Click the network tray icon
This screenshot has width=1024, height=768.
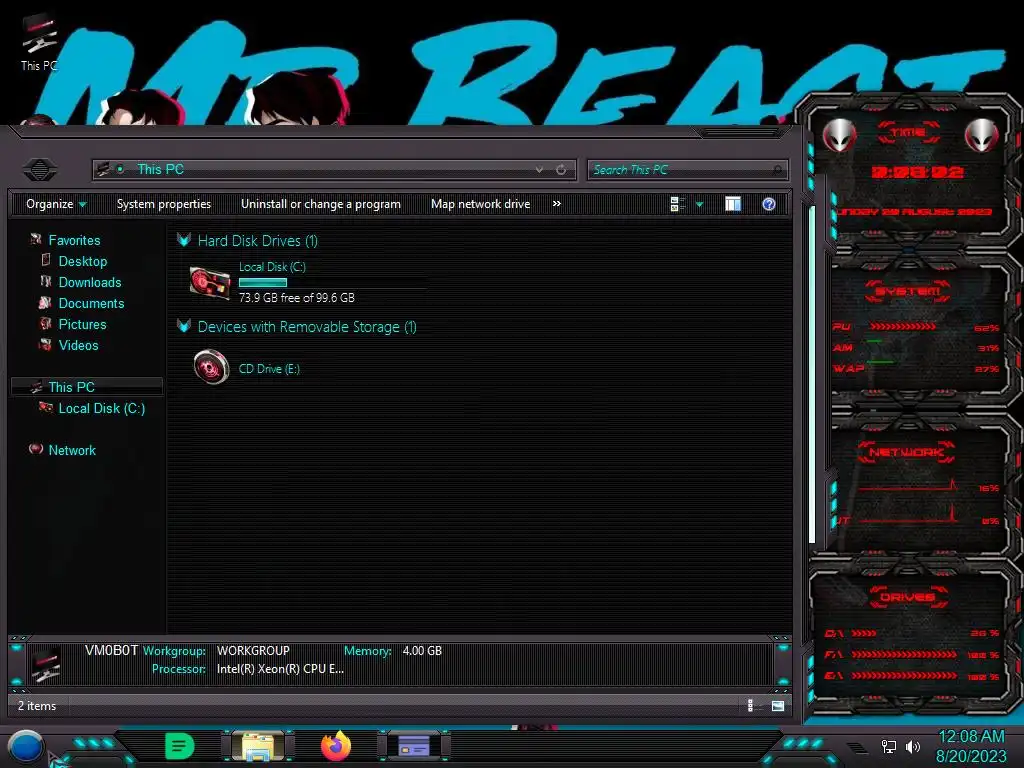click(888, 746)
